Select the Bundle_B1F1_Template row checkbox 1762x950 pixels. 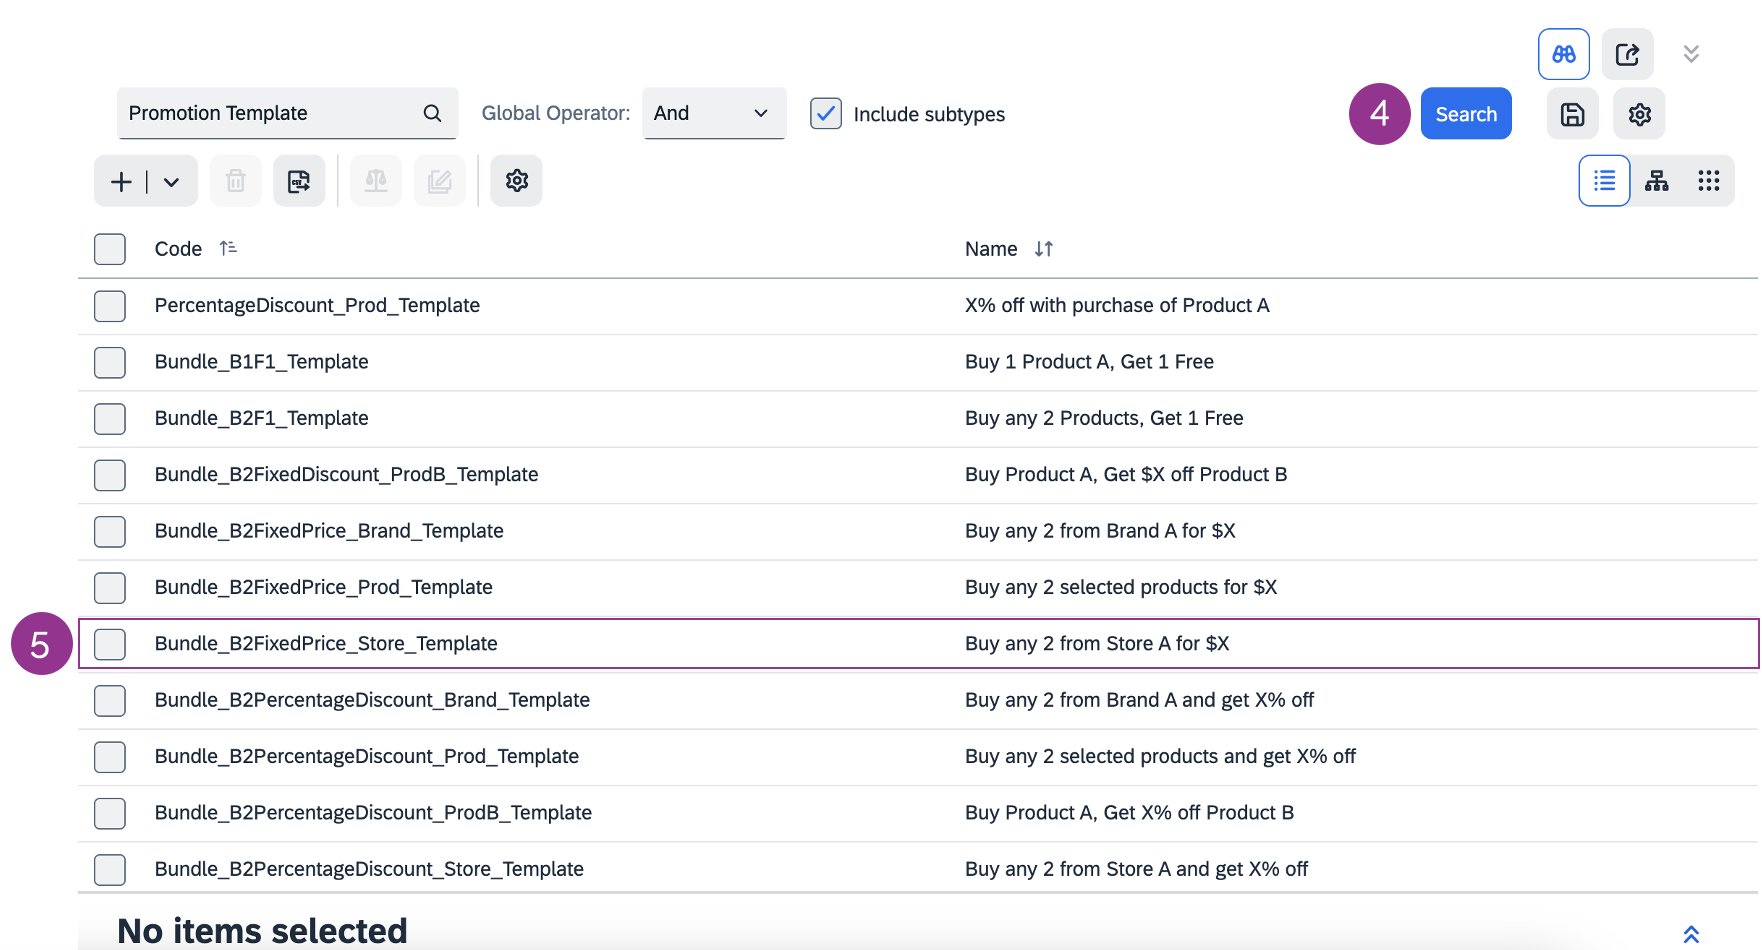[x=110, y=362]
